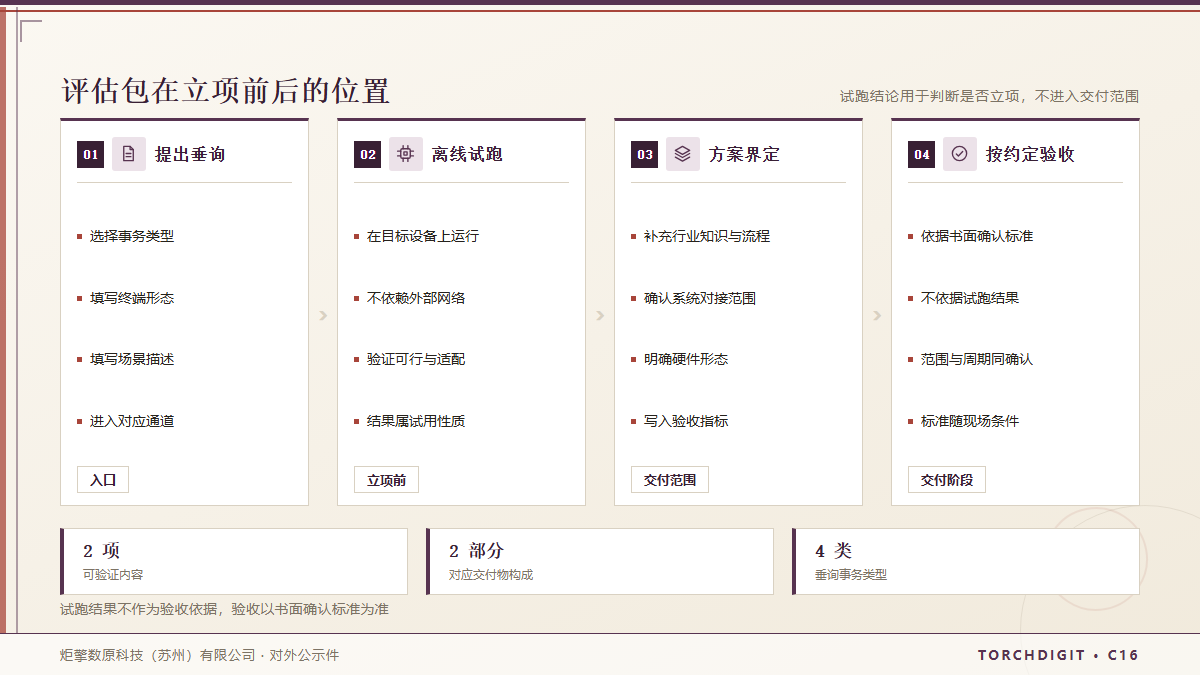This screenshot has width=1200, height=675.
Task: Select the 01 step number badge
Action: [91, 155]
